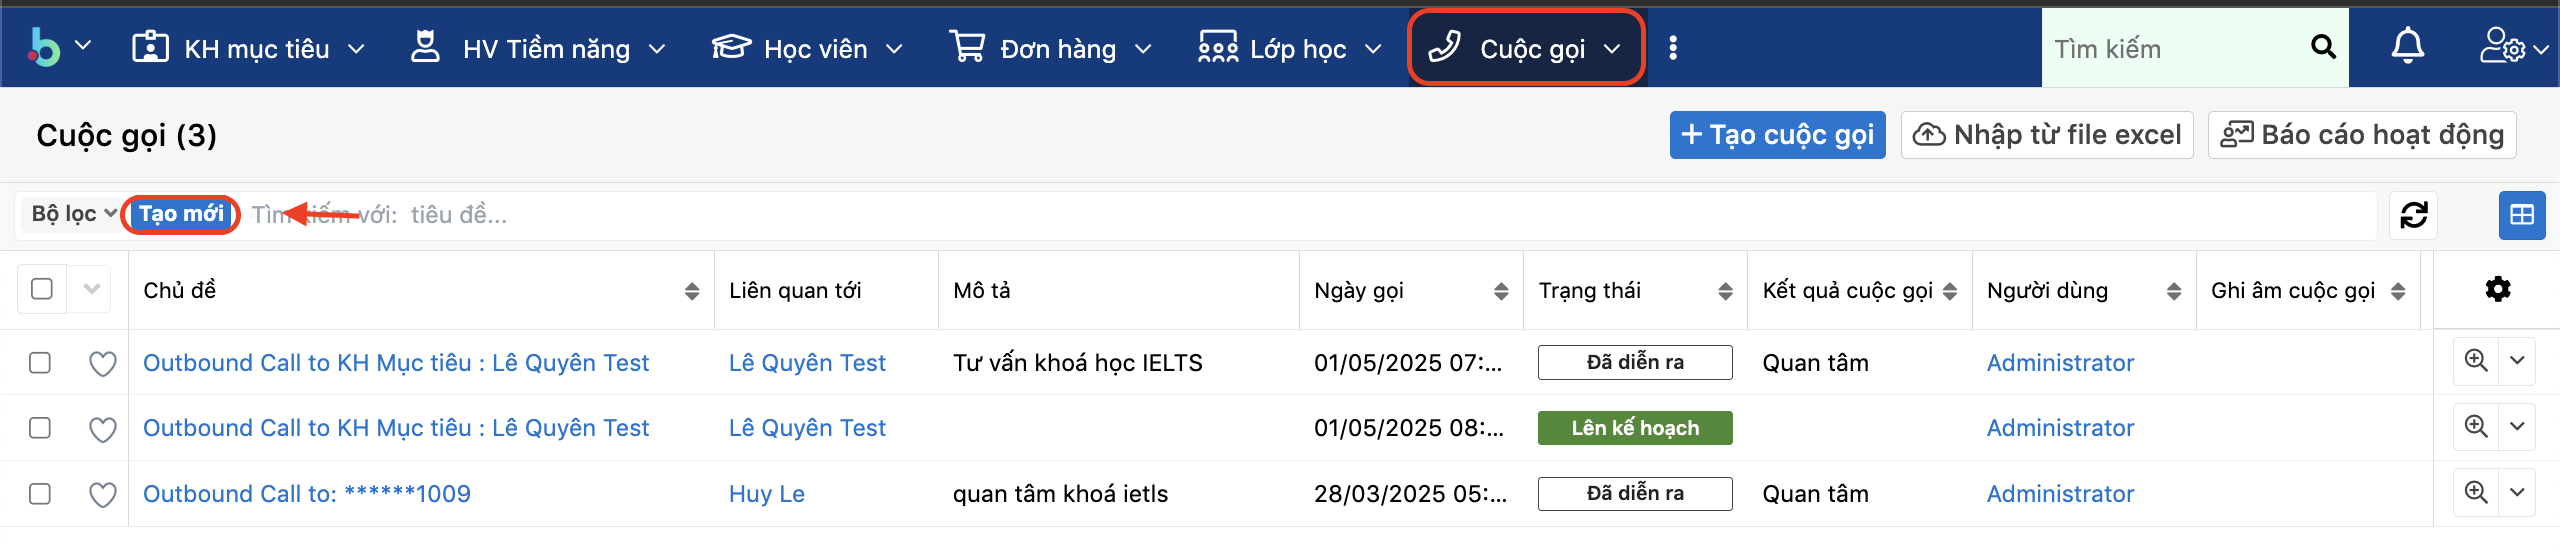Select the ******1009 call row checkbox
The width and height of the screenshot is (2560, 552).
click(40, 494)
